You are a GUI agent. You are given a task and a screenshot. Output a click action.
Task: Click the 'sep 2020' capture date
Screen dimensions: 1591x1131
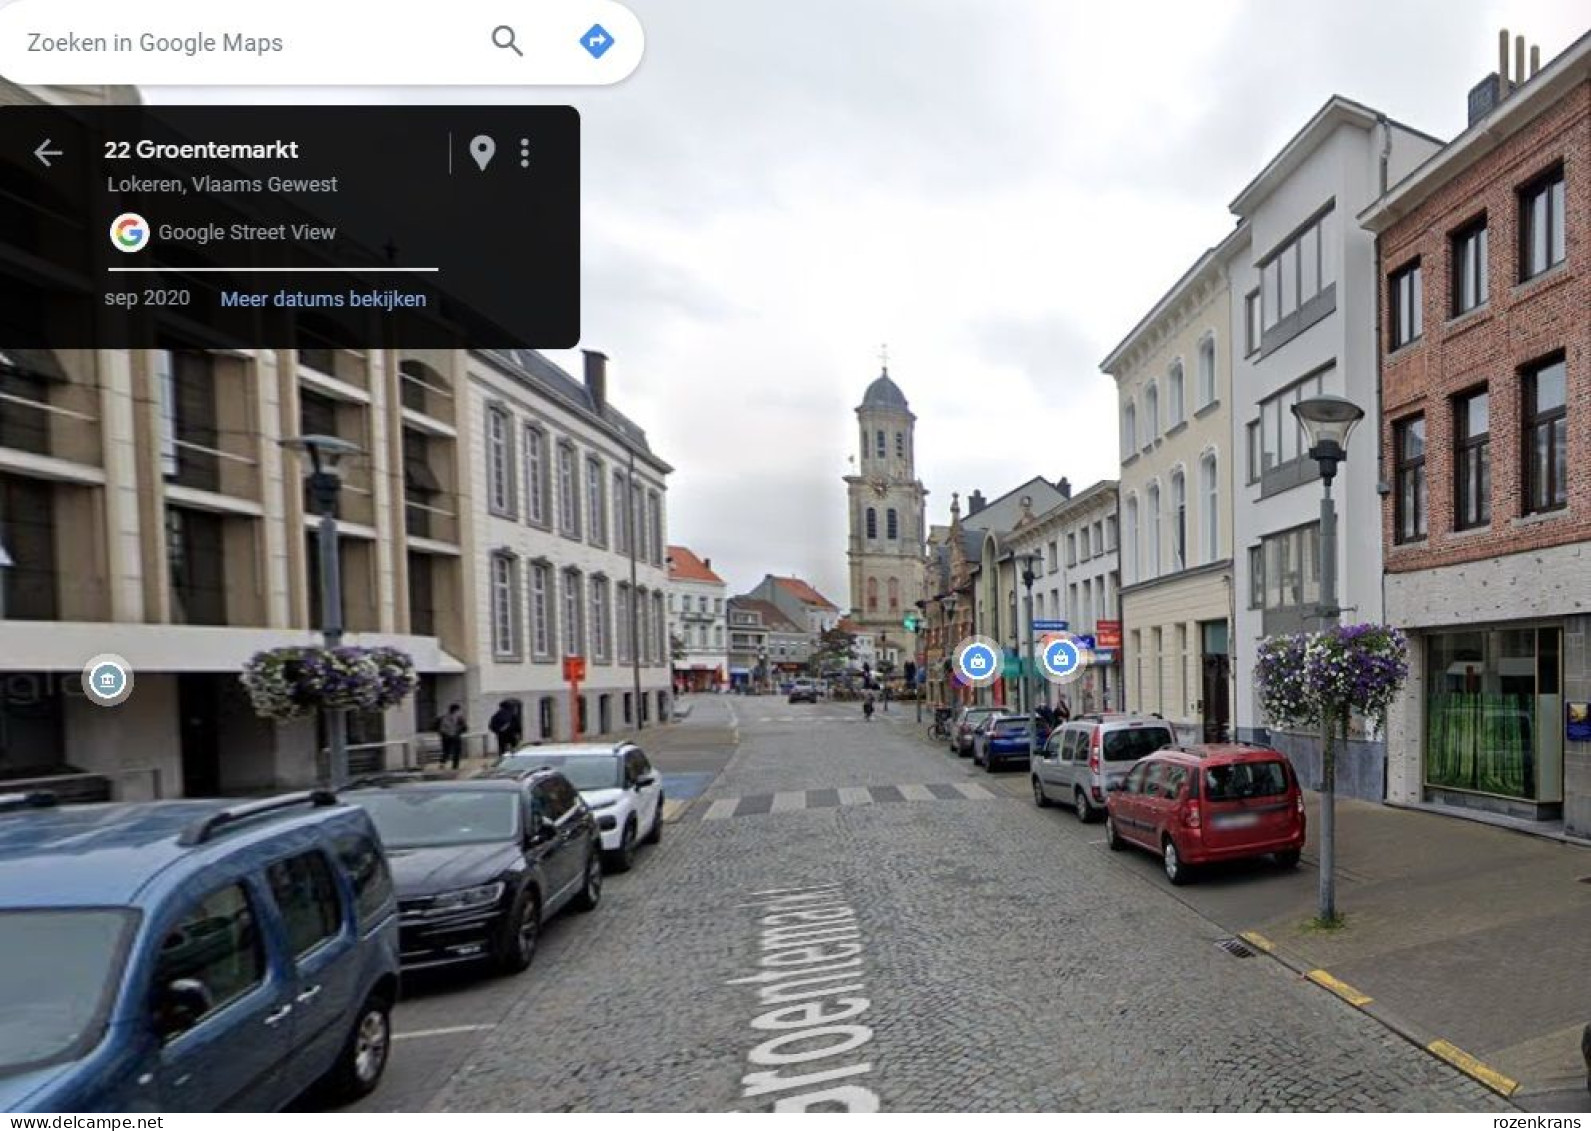[147, 298]
